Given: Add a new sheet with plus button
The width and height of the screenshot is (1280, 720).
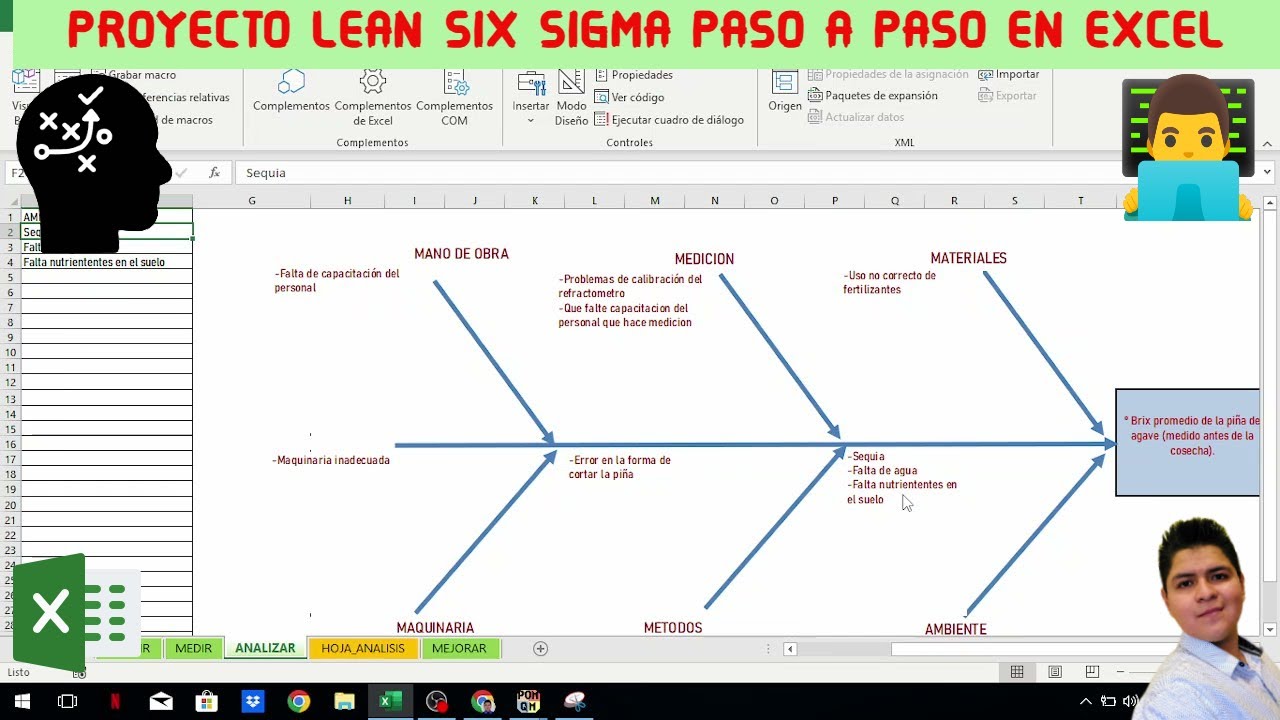Looking at the screenshot, I should 540,649.
